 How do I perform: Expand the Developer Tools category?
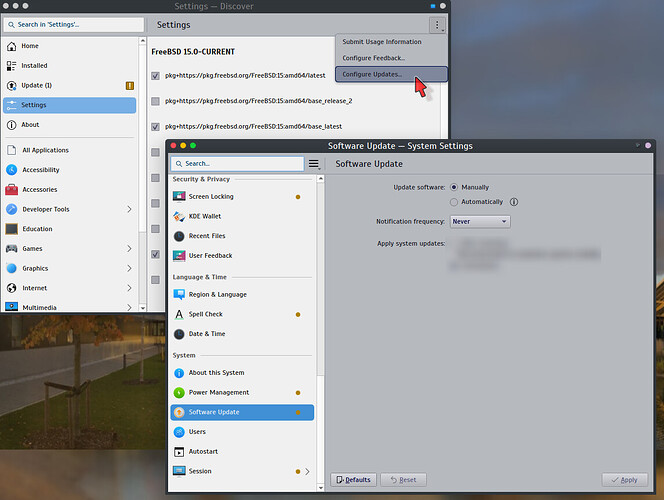[x=129, y=209]
